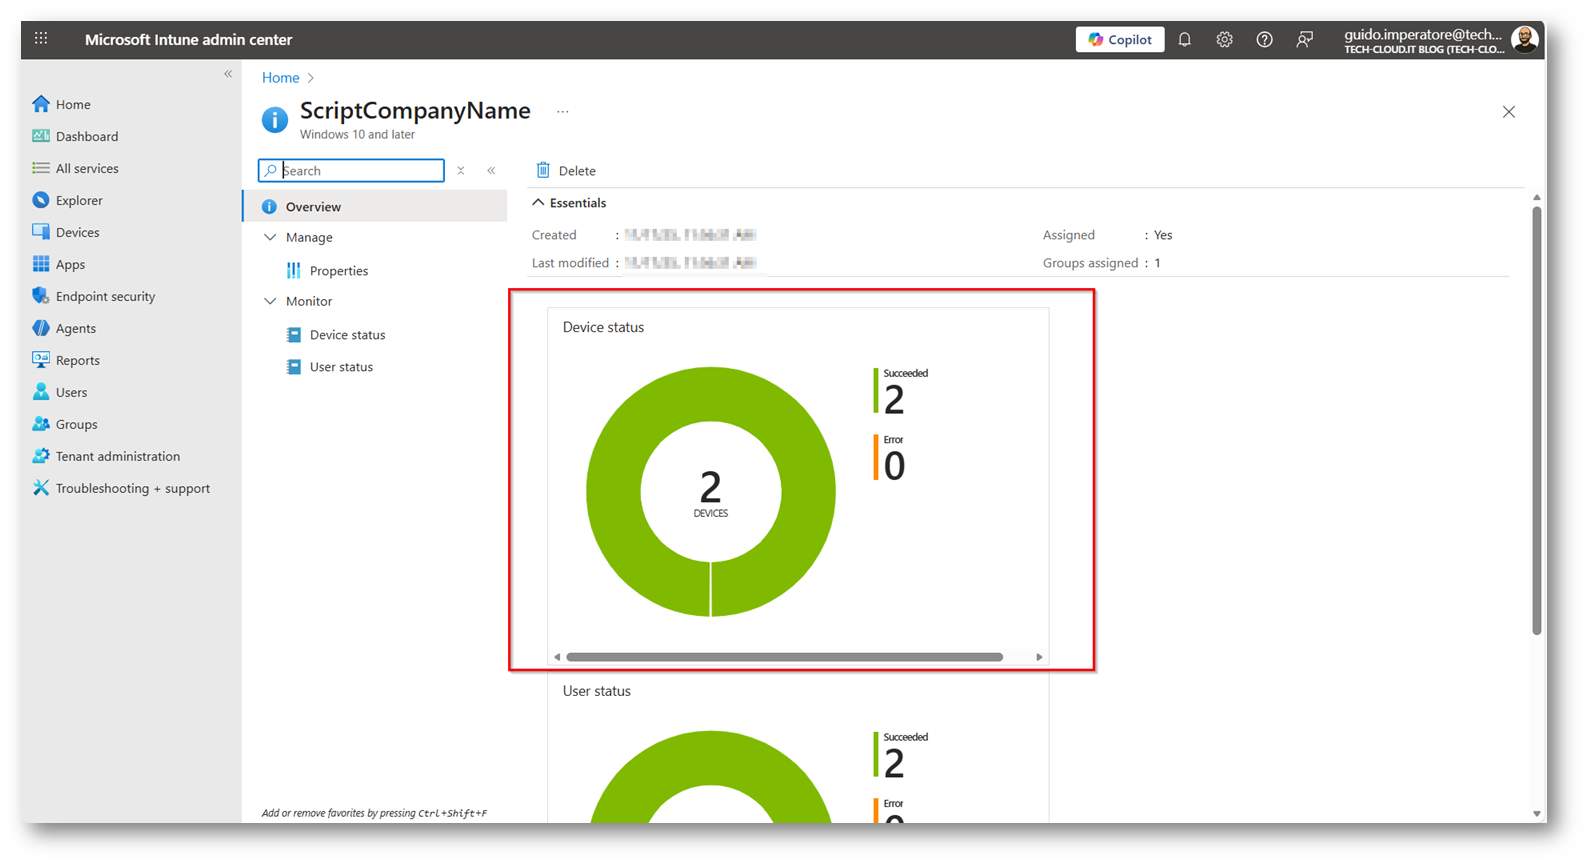The width and height of the screenshot is (1589, 865).
Task: Click the help question mark icon
Action: pyautogui.click(x=1264, y=40)
